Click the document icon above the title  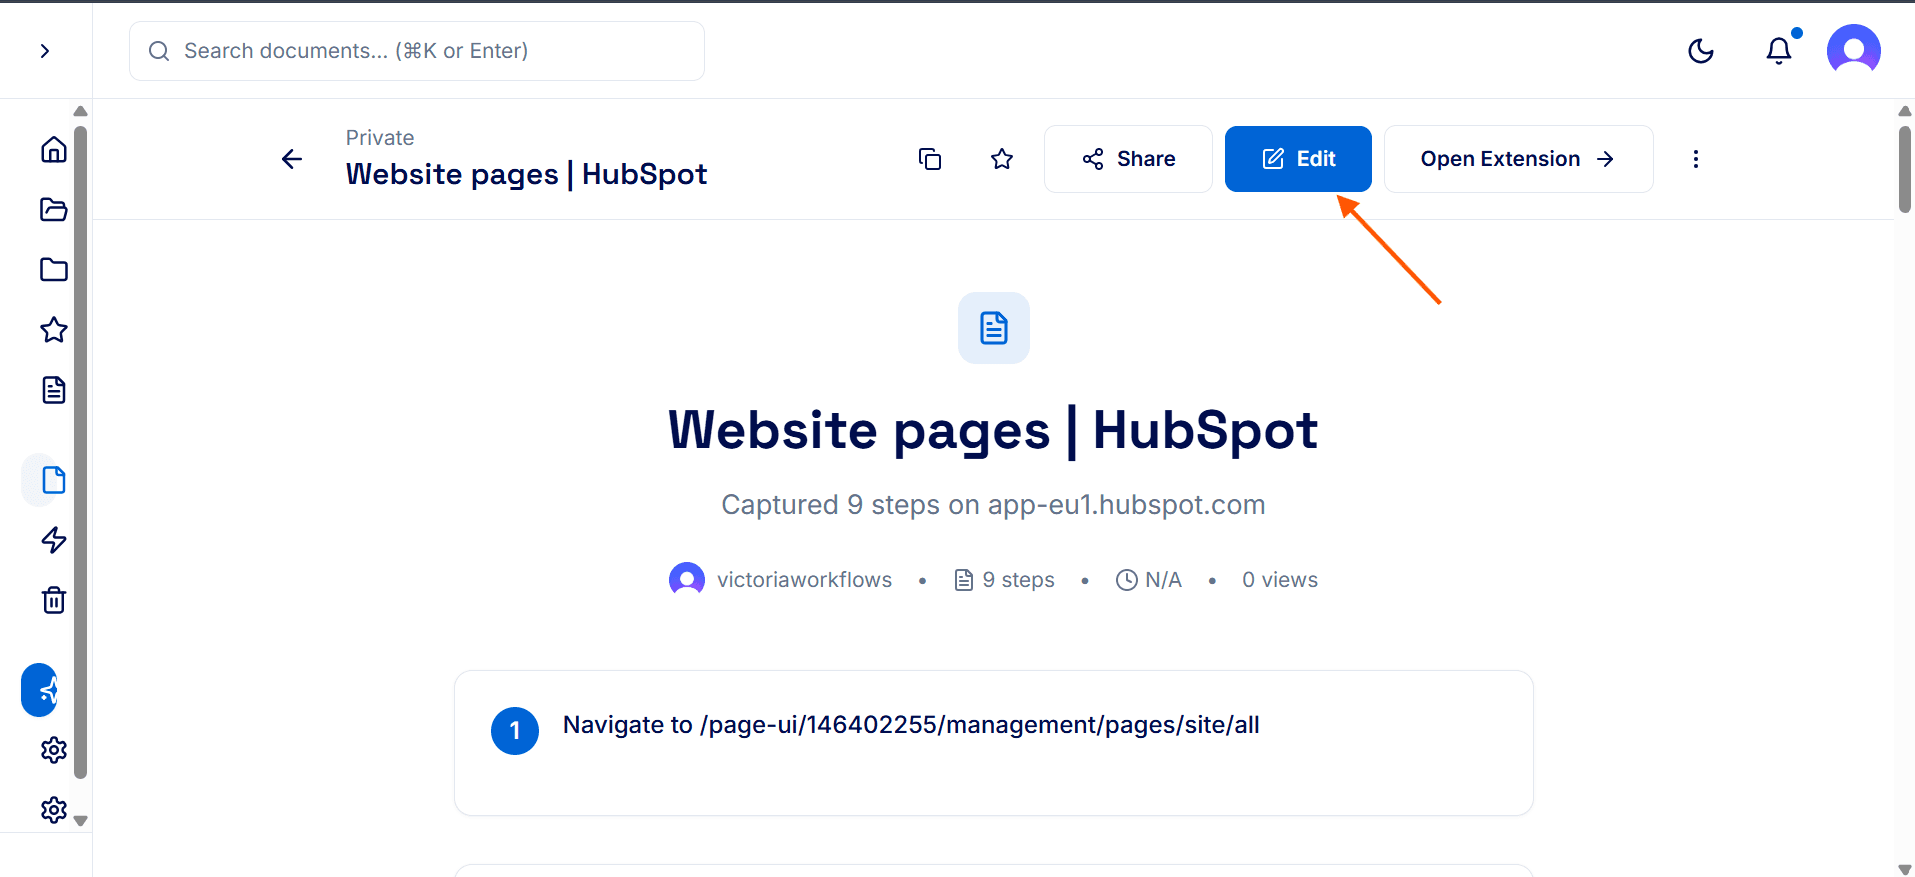pyautogui.click(x=994, y=328)
